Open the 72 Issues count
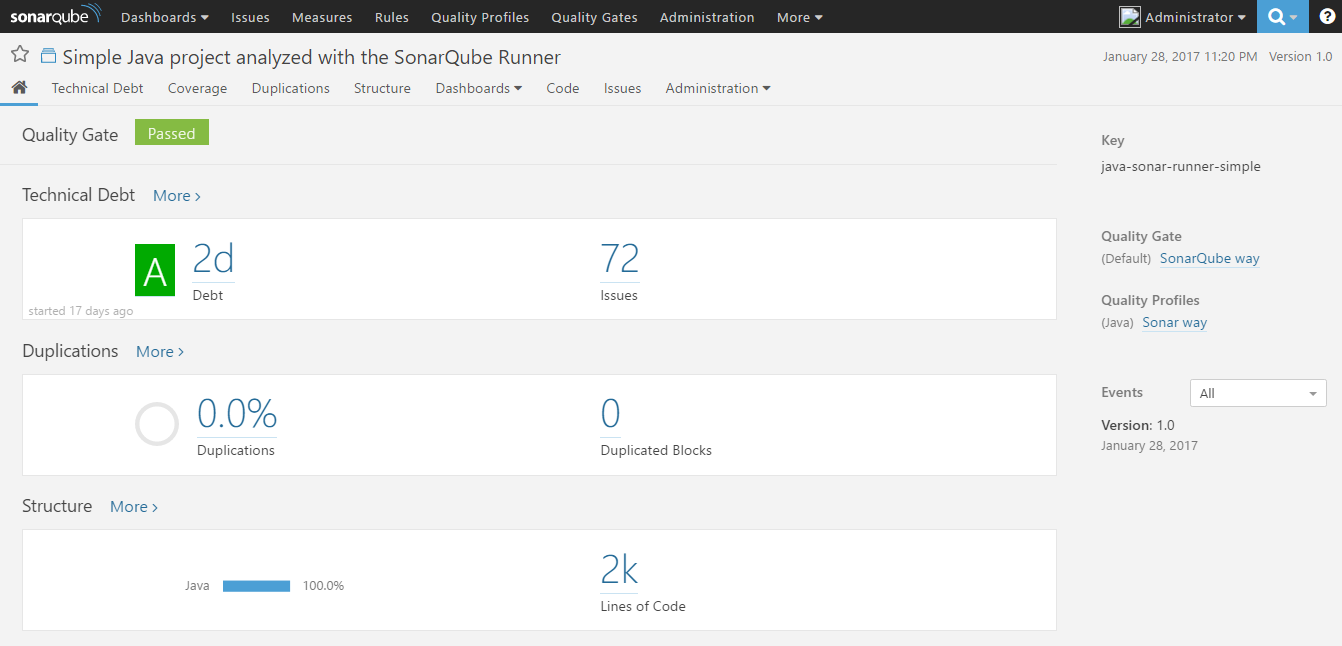This screenshot has width=1342, height=646. coord(620,259)
